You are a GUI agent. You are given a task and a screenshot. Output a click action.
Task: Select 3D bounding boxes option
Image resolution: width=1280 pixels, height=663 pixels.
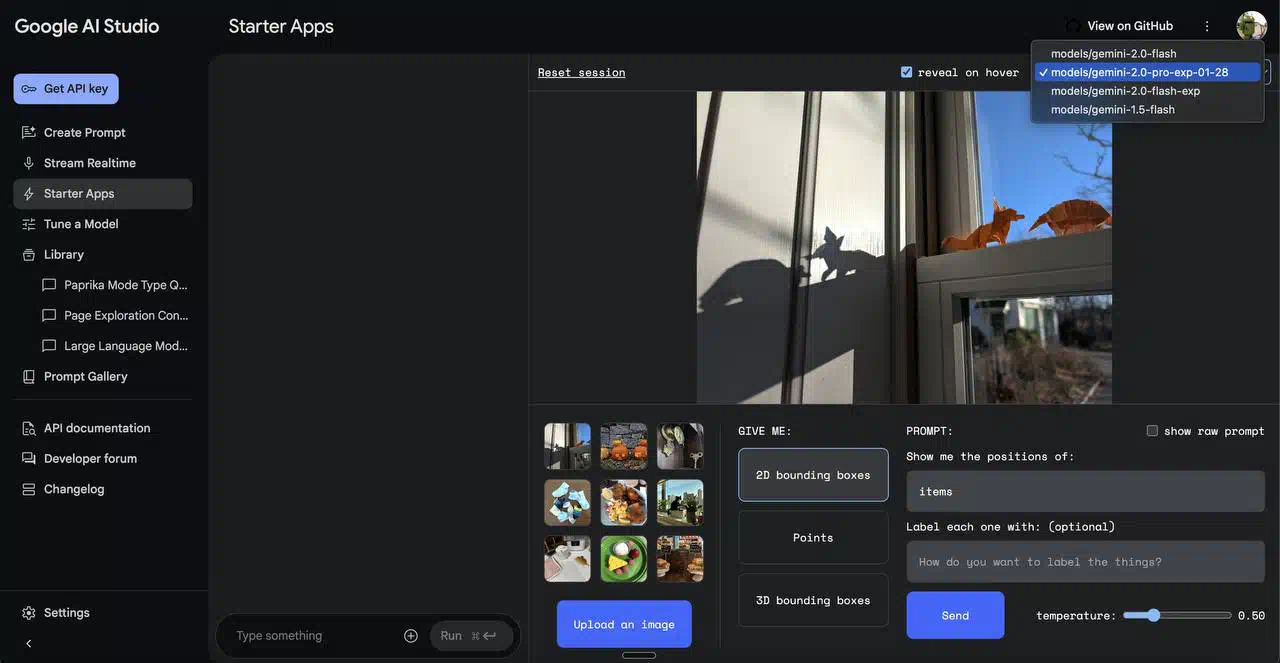tap(813, 600)
